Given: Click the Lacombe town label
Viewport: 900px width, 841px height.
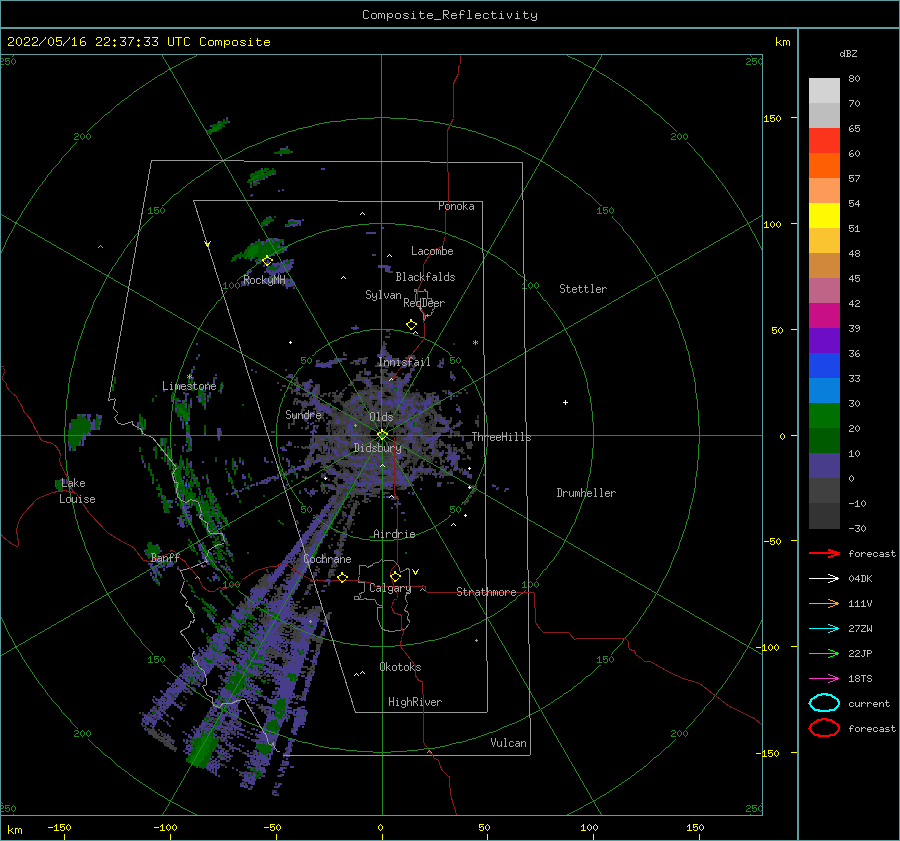Looking at the screenshot, I should coord(432,251).
